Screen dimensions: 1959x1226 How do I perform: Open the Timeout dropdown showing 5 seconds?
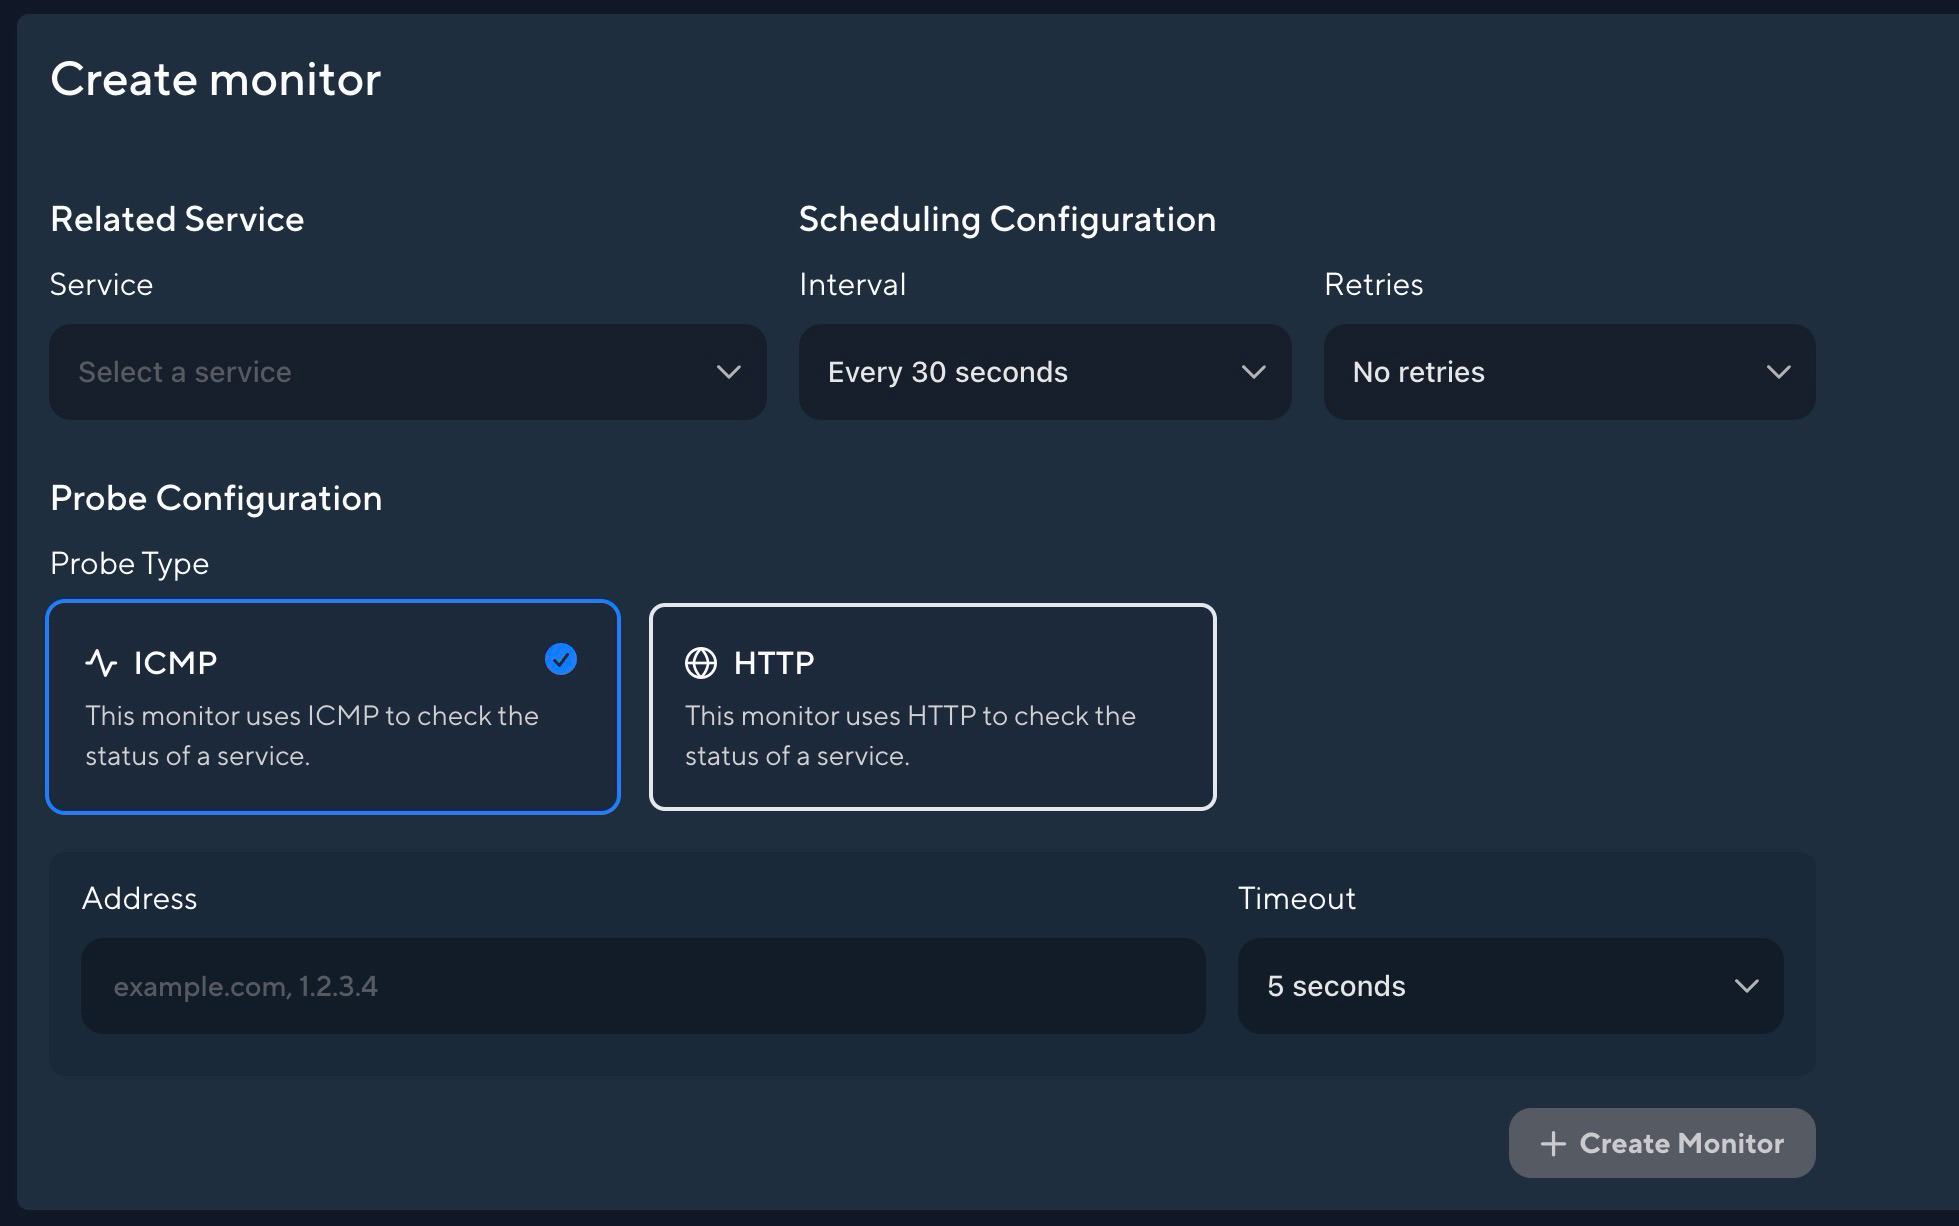pos(1510,986)
